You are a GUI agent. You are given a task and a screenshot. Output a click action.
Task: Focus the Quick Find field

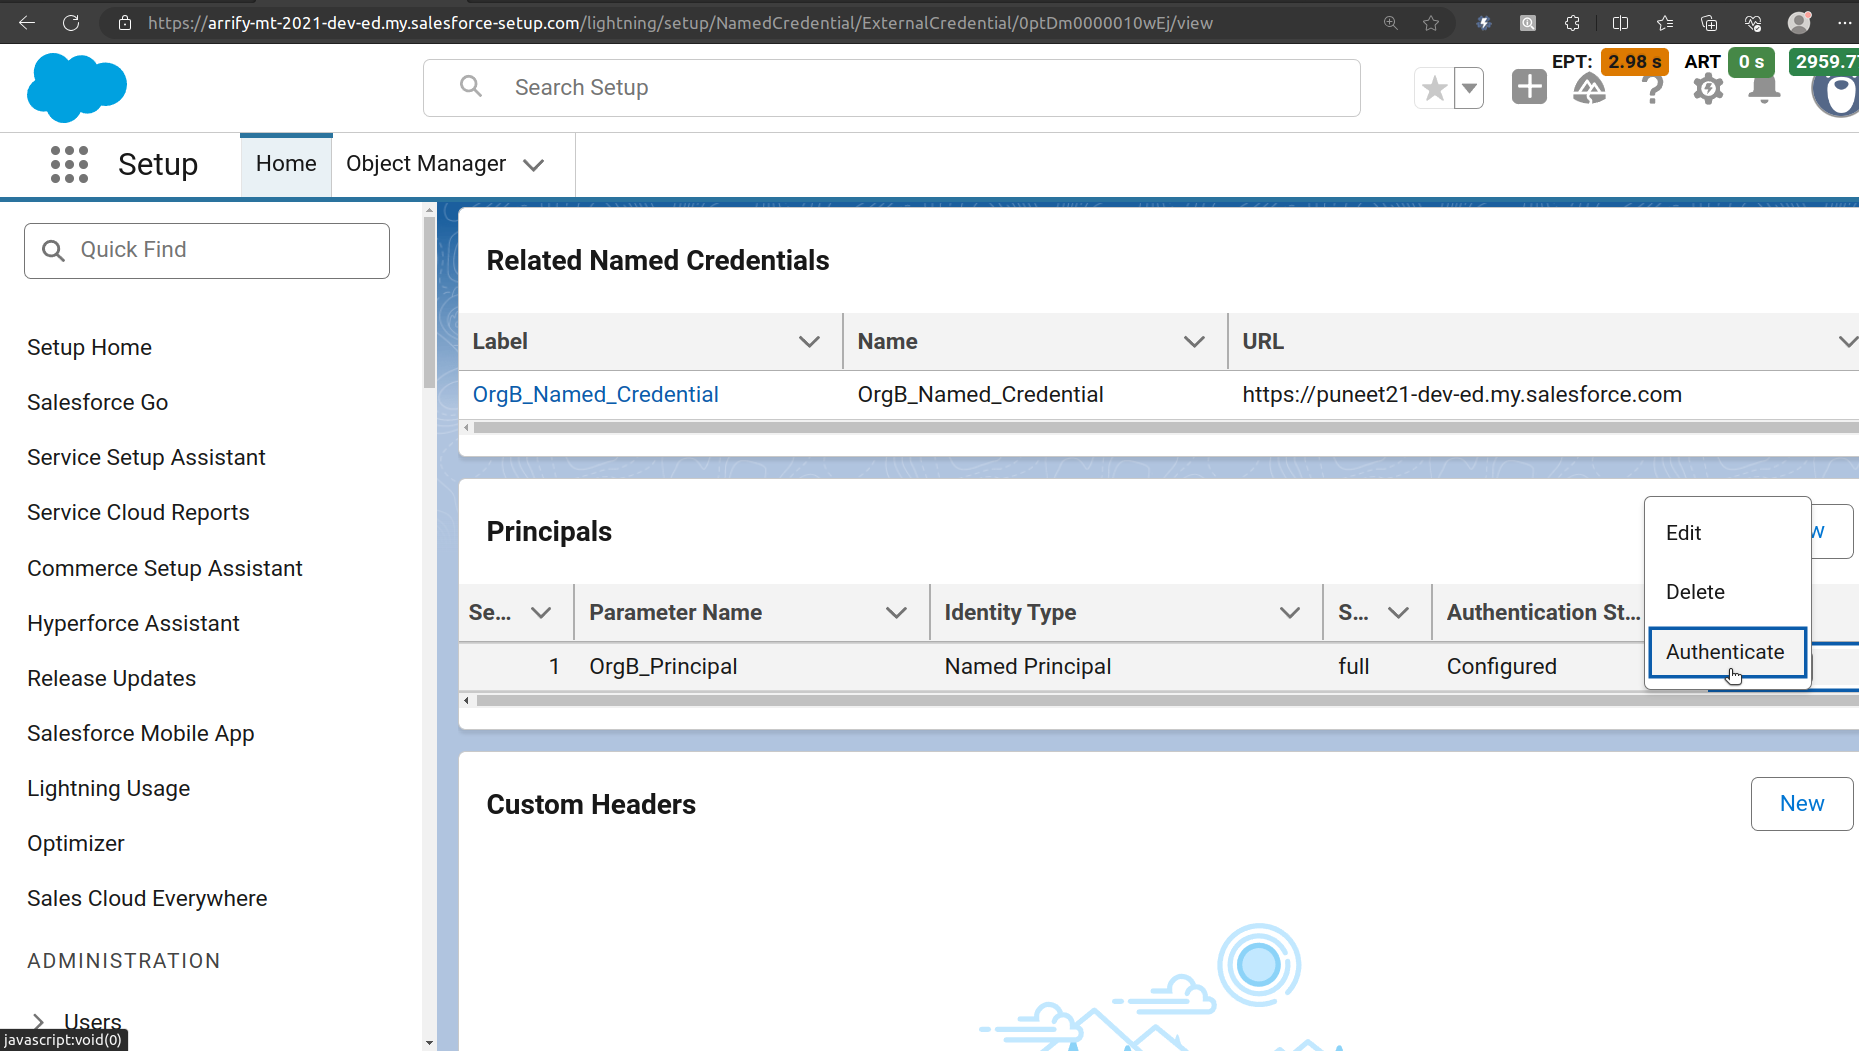[207, 250]
